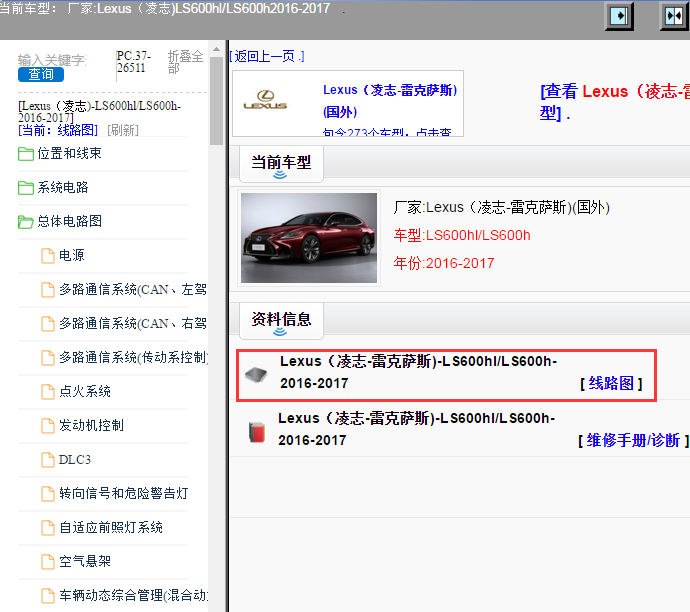Click the [查看 Lexus models link

(x=615, y=102)
